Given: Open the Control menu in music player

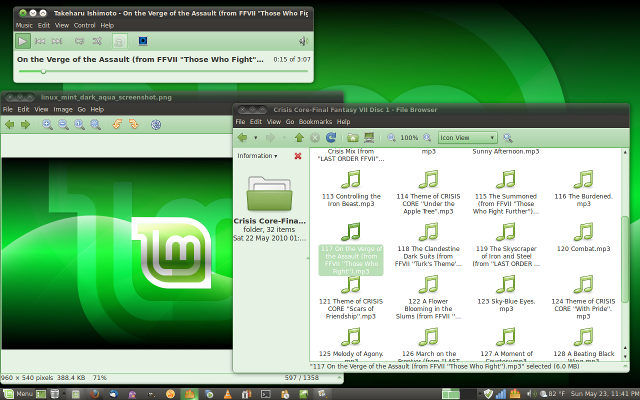Looking at the screenshot, I should (84, 25).
